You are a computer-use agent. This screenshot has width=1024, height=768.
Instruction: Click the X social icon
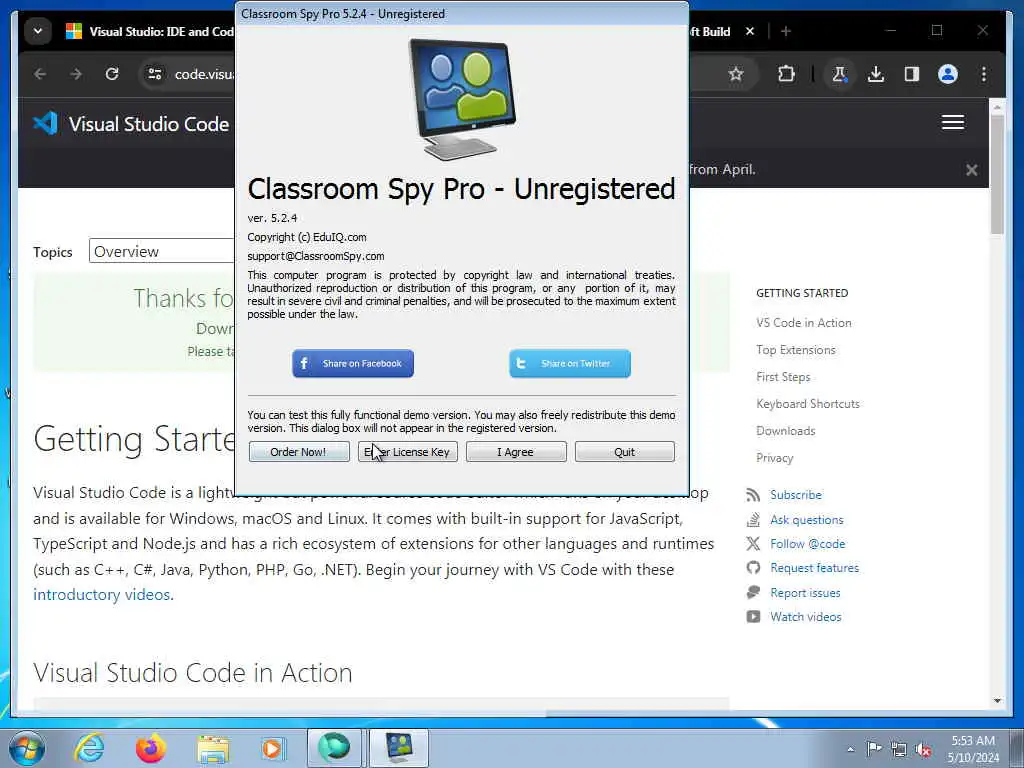click(753, 543)
